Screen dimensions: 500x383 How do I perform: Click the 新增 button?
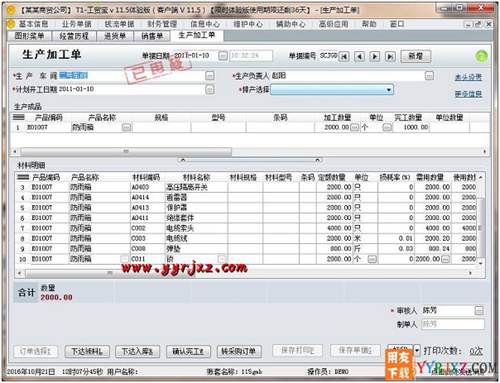click(416, 56)
